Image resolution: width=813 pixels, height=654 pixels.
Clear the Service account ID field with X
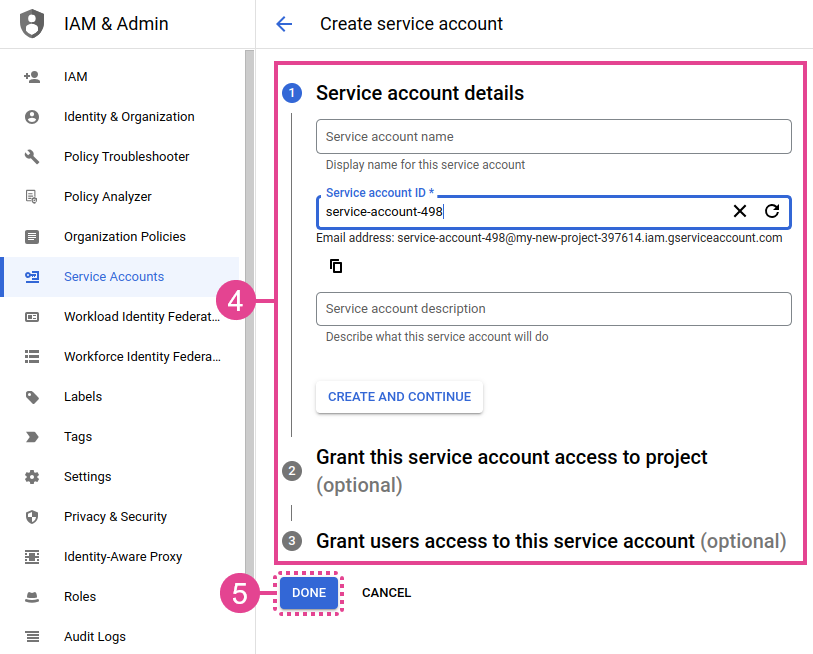click(740, 211)
